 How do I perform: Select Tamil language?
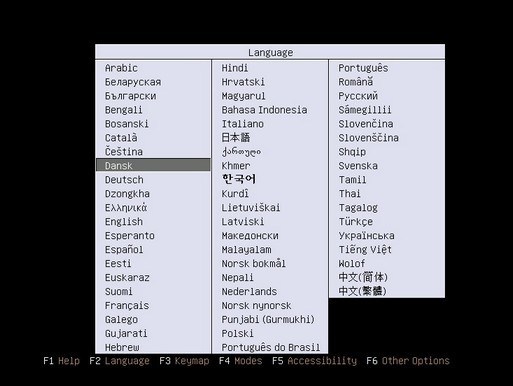coord(352,180)
